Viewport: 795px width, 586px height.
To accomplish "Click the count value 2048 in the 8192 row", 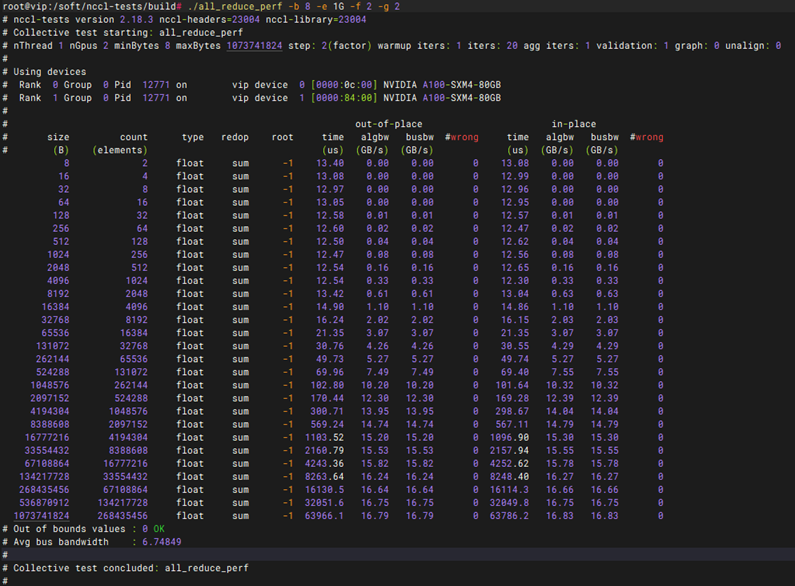I will [x=136, y=294].
